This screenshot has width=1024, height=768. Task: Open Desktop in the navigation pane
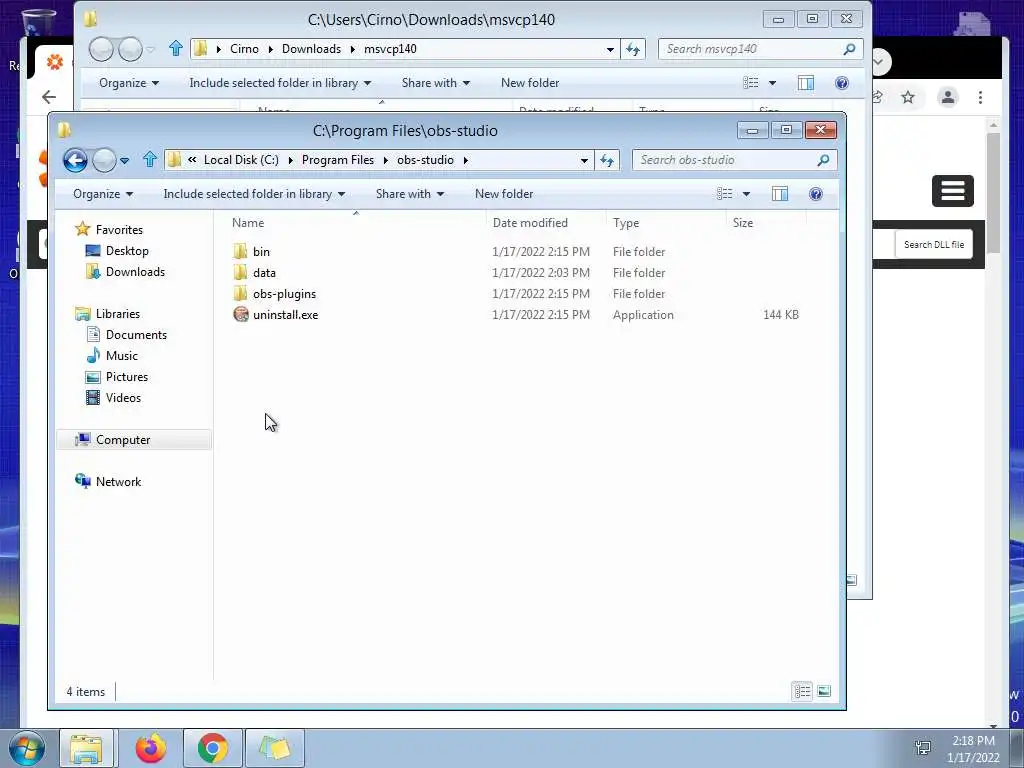[x=127, y=251]
